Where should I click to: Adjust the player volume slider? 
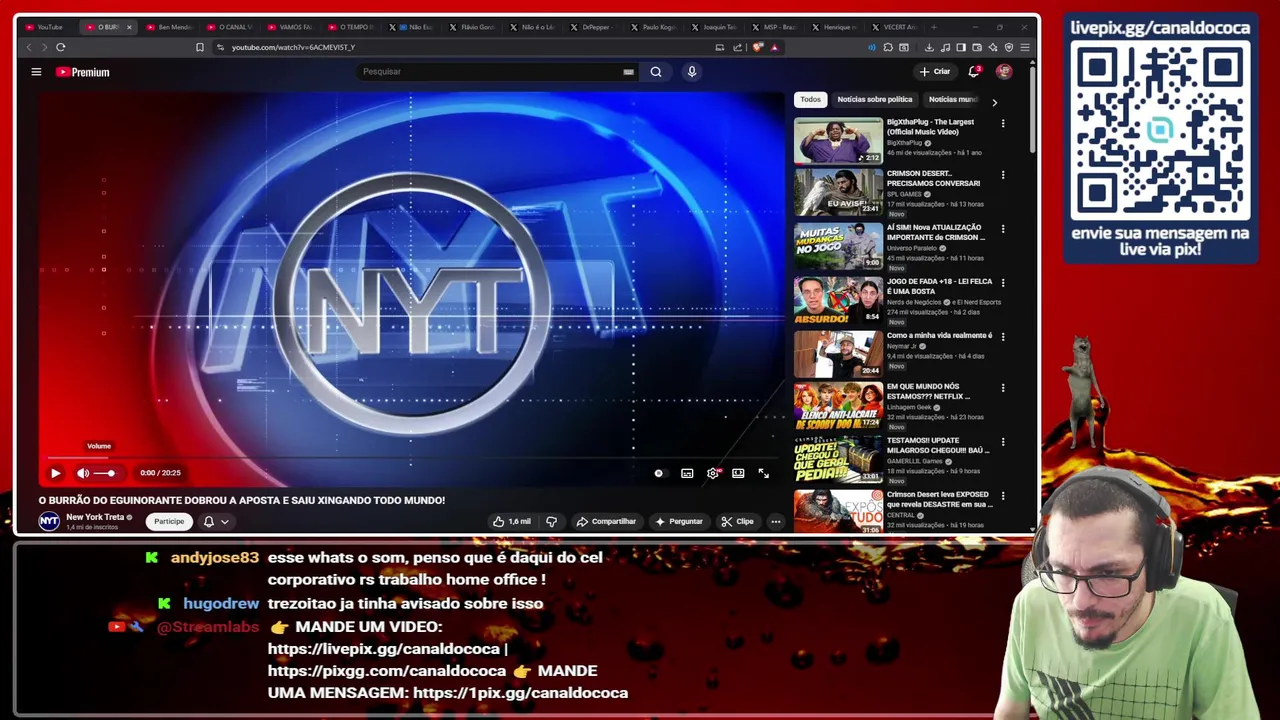(x=105, y=473)
